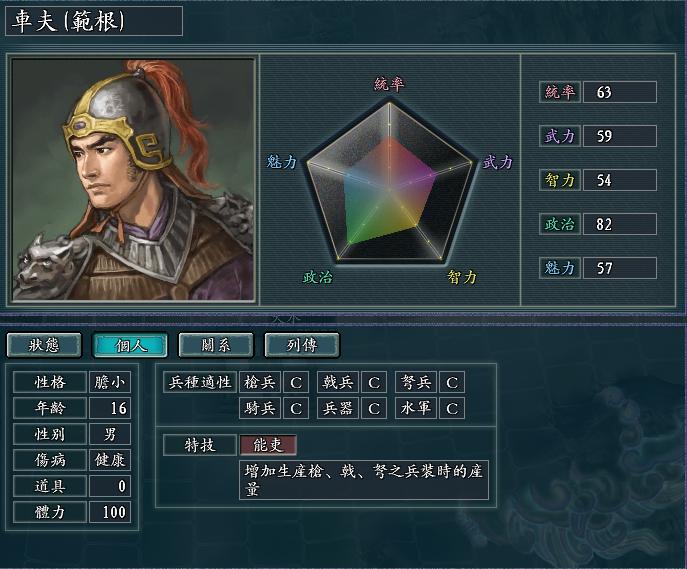Select the 個人 tab
Screen dimensions: 687x569
[x=130, y=345]
